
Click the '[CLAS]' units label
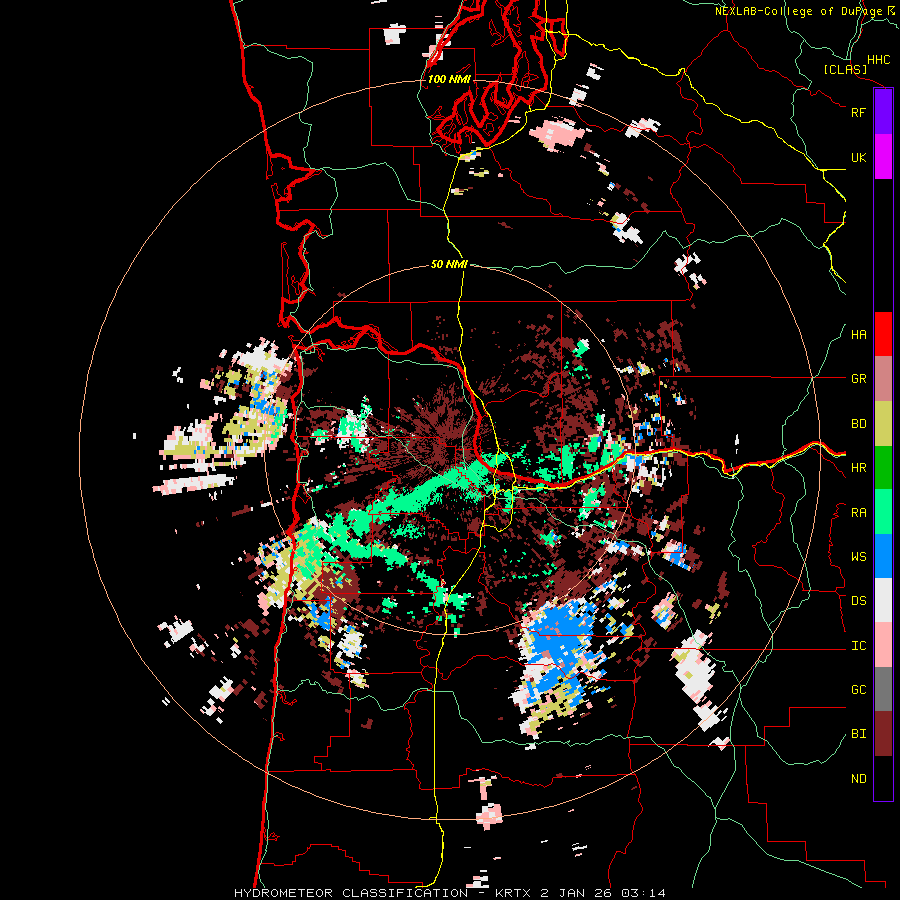click(x=845, y=70)
